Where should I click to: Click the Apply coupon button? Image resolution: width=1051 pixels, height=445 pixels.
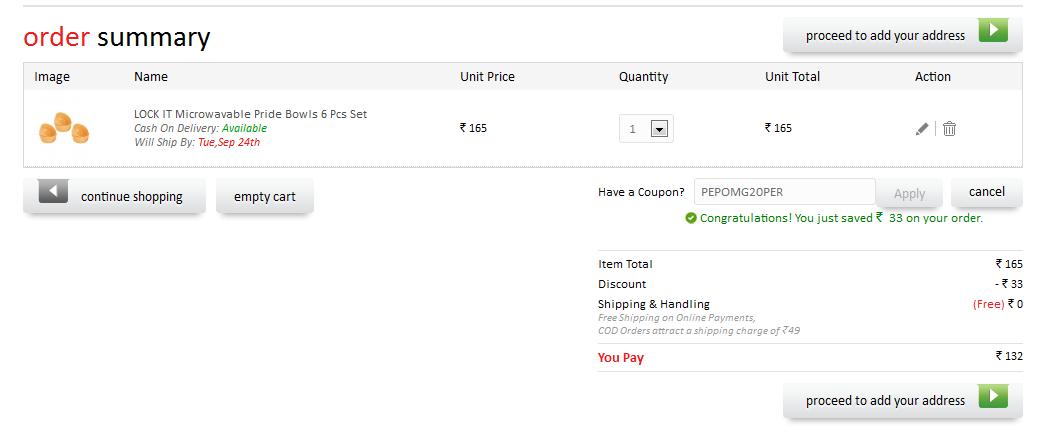910,193
